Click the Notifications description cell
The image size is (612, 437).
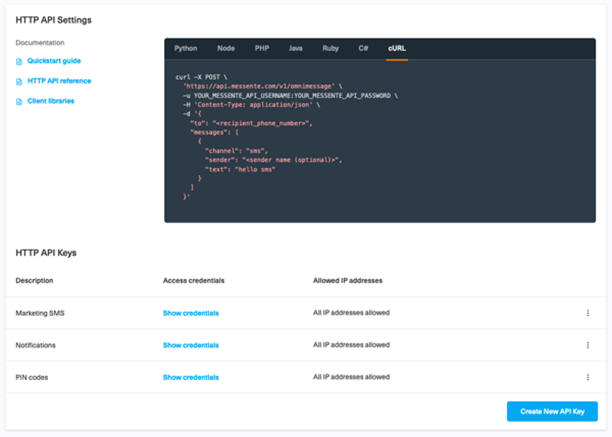coord(36,345)
